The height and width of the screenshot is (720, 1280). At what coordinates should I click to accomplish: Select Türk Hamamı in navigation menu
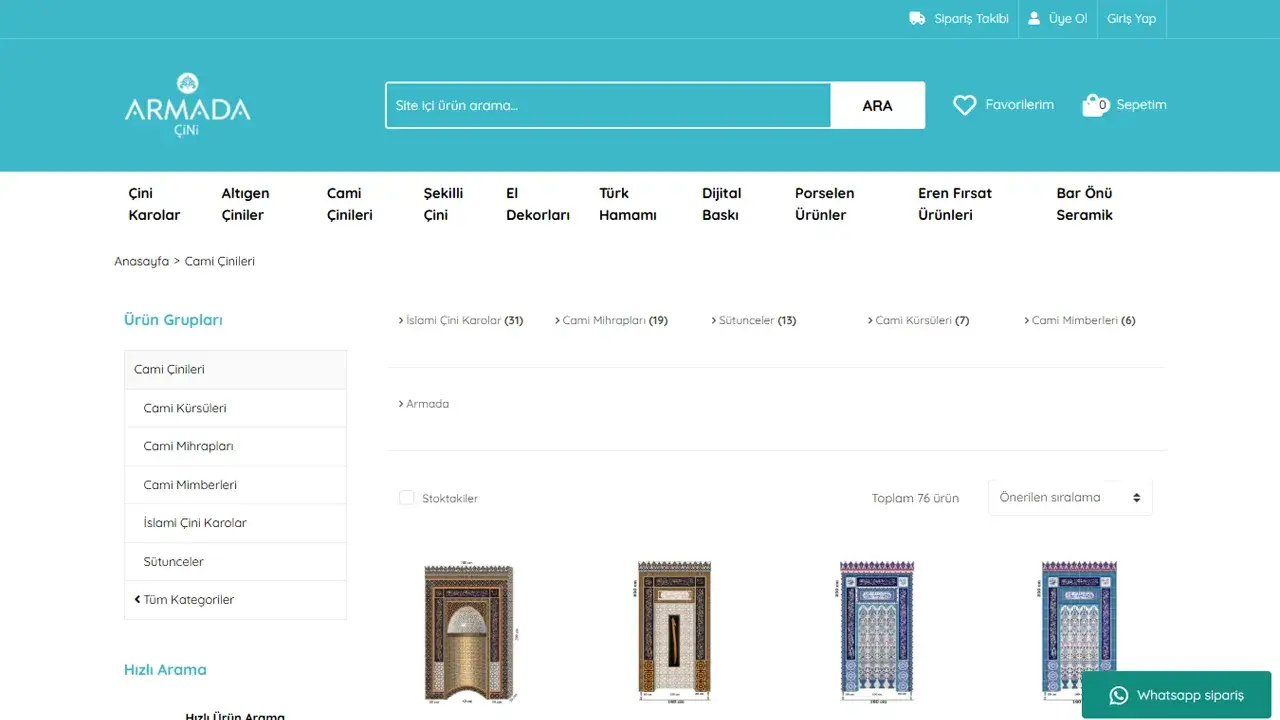627,204
